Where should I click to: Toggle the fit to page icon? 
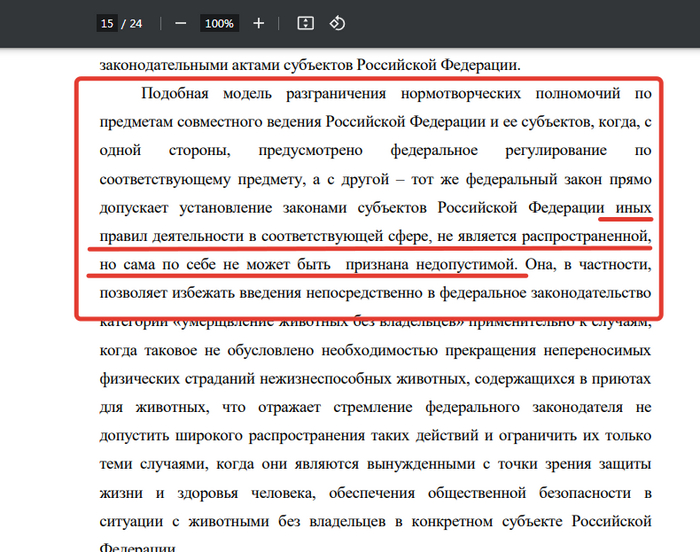306,23
